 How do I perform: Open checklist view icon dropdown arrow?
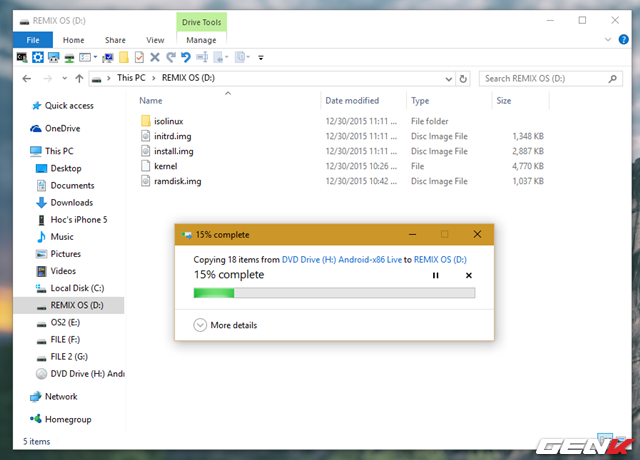(96, 57)
